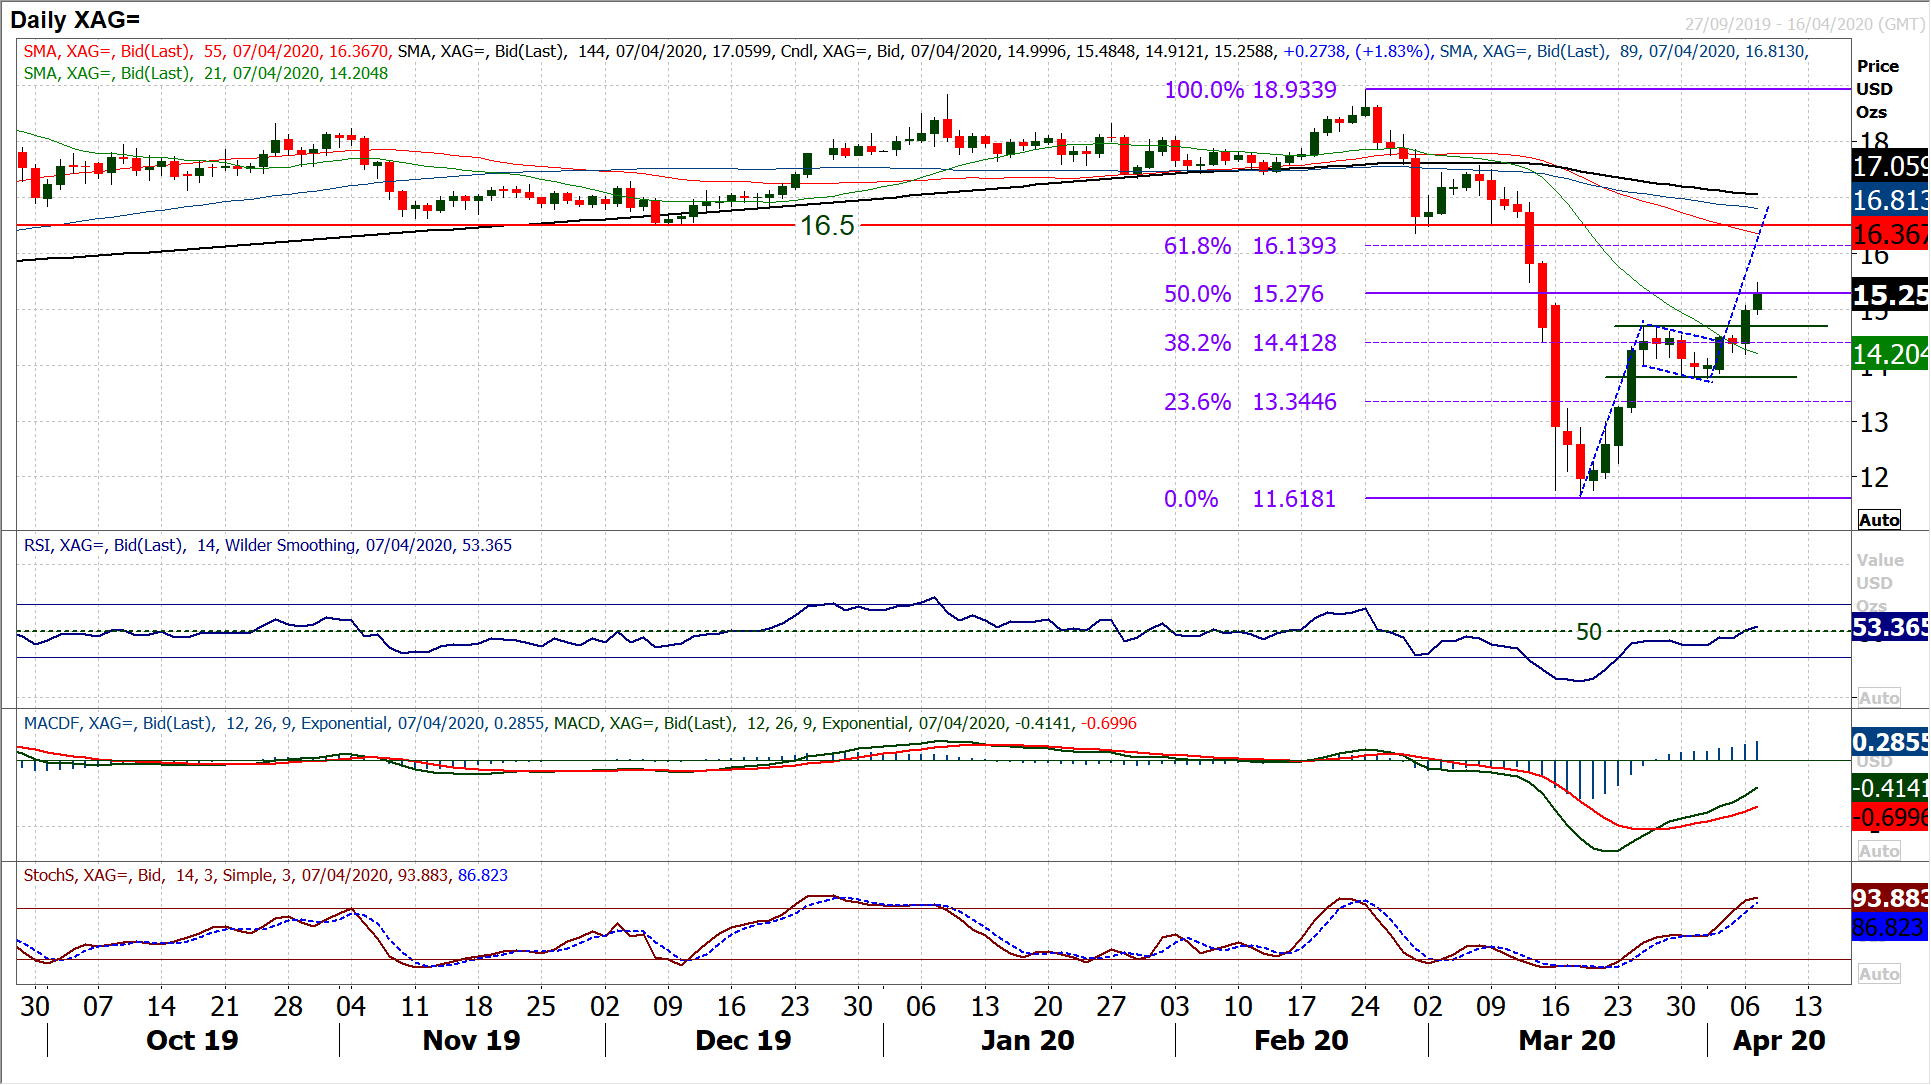Click the 06 date tick in April
This screenshot has height=1085, width=1931.
1744,1006
